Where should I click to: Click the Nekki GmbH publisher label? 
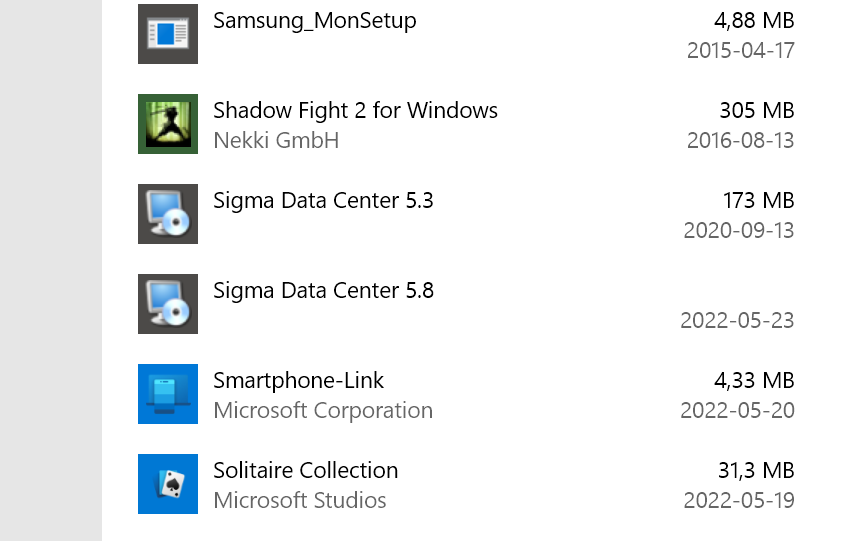pyautogui.click(x=276, y=141)
